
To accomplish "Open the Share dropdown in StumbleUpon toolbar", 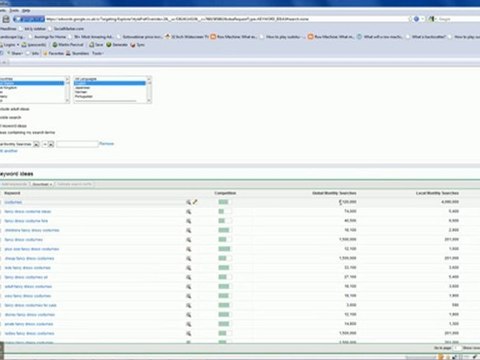I will pos(15,53).
